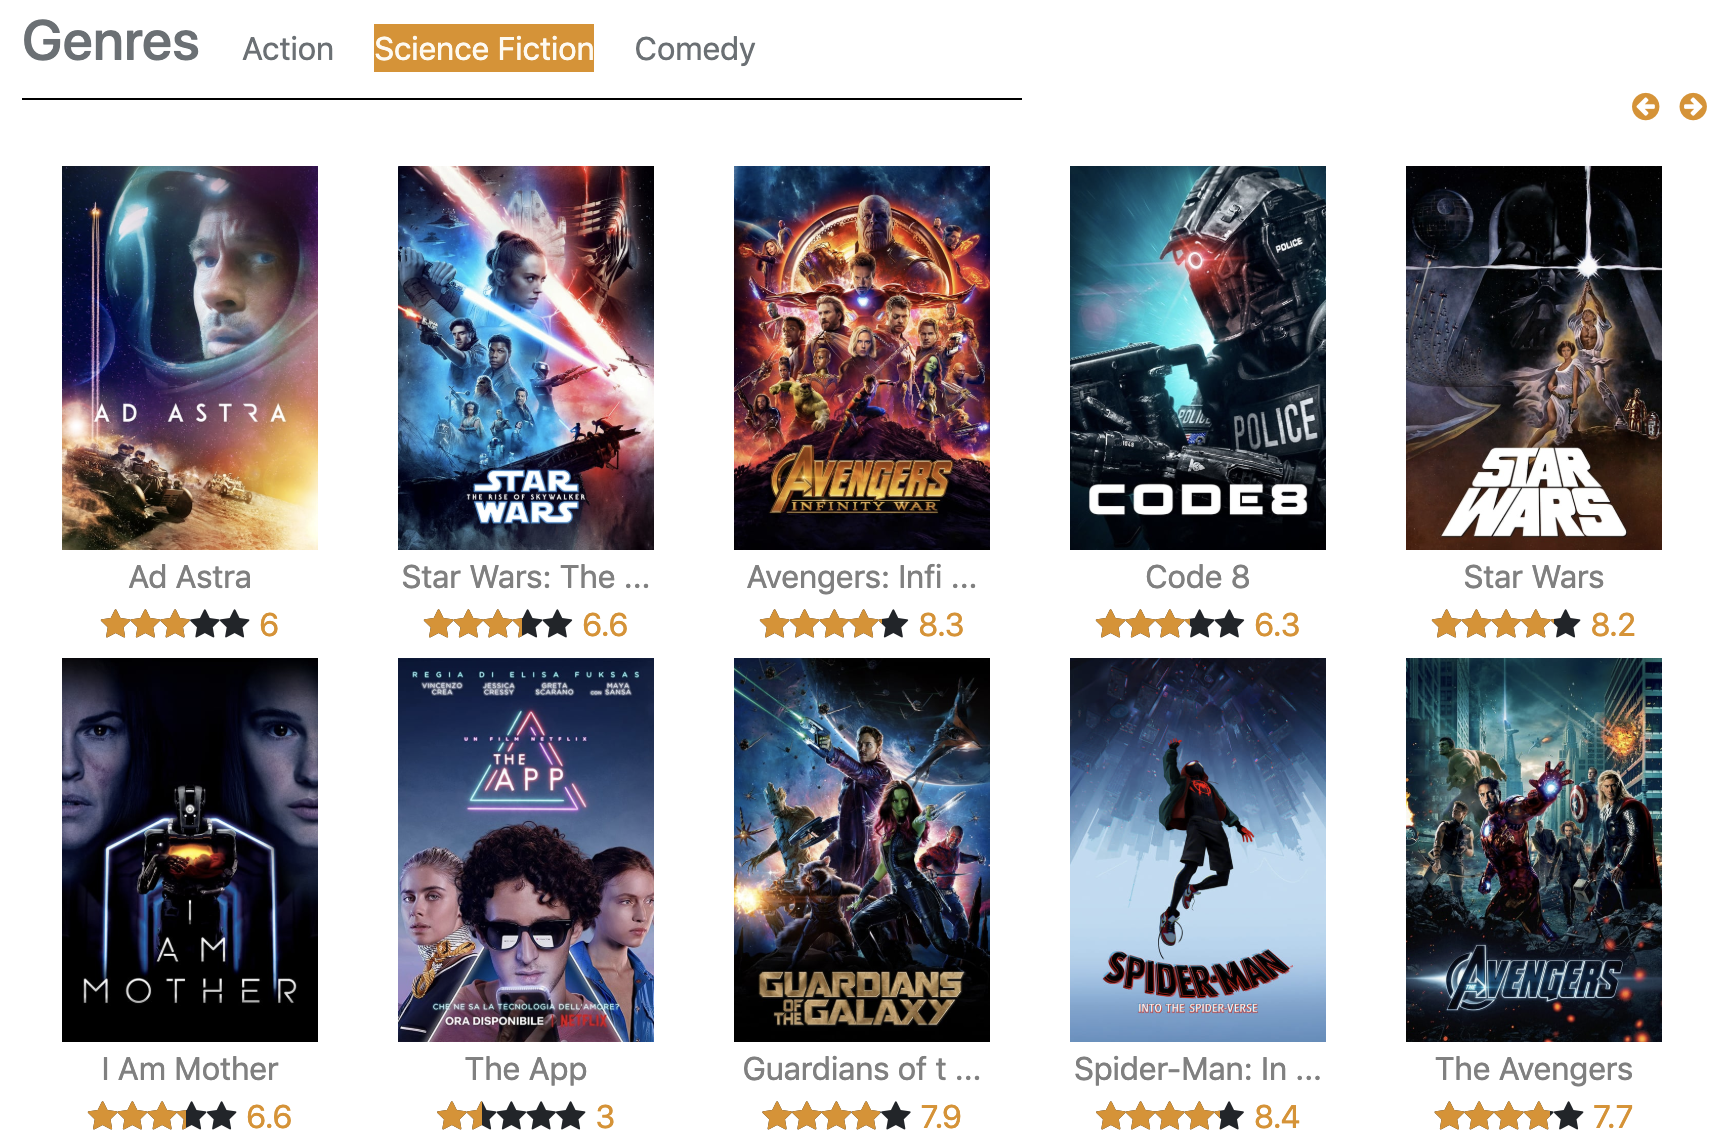Open the Code 8 movie poster
The width and height of the screenshot is (1730, 1148).
pos(1198,358)
